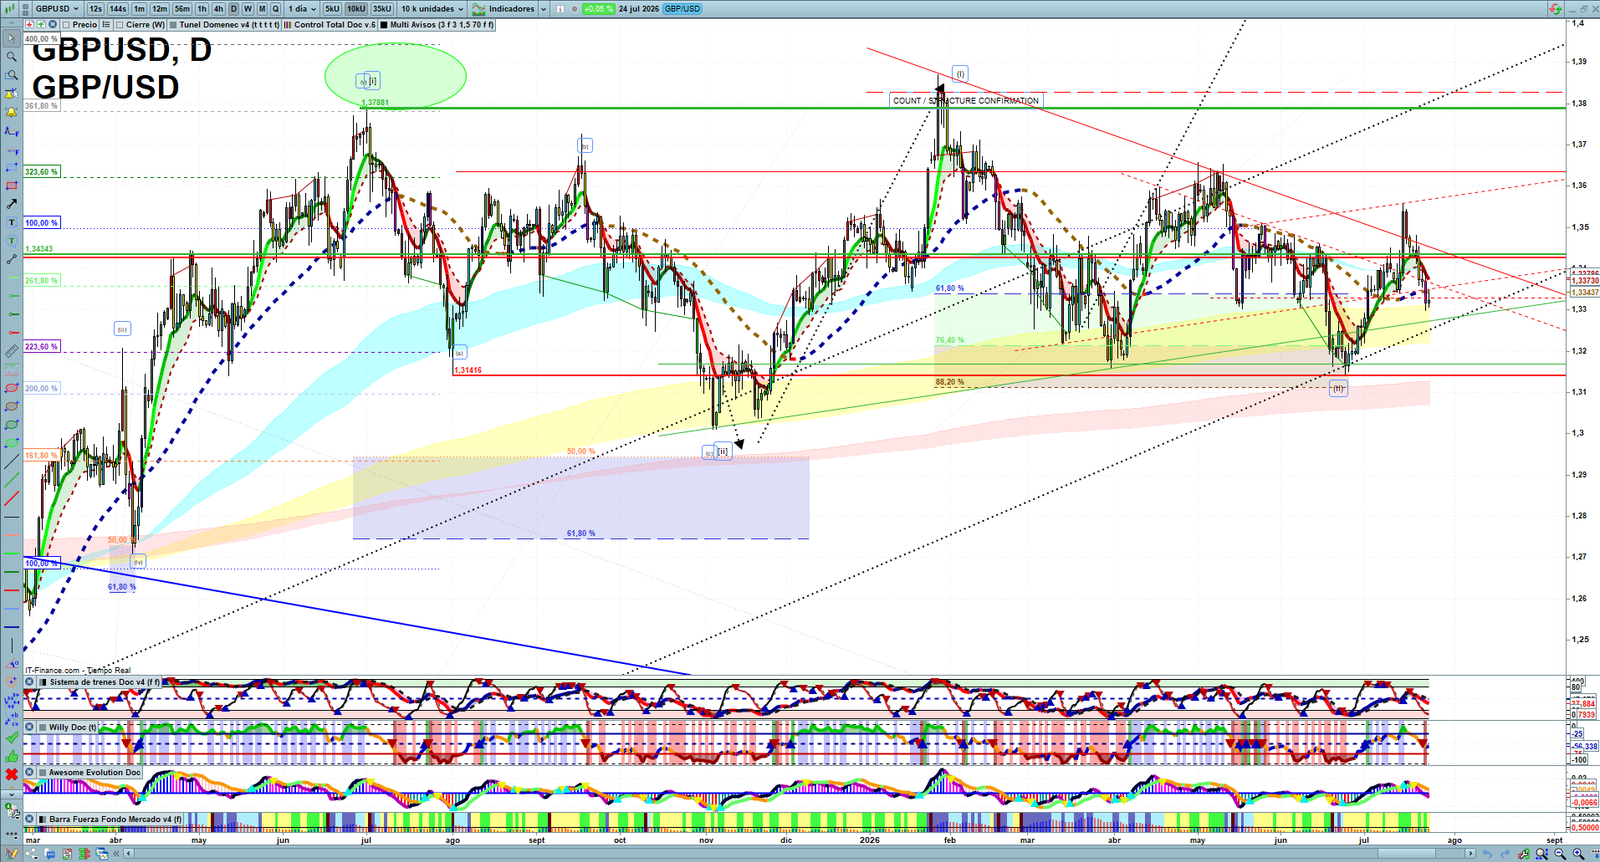1600x862 pixels.
Task: Switch to the Q quarterly timeframe
Action: point(275,9)
